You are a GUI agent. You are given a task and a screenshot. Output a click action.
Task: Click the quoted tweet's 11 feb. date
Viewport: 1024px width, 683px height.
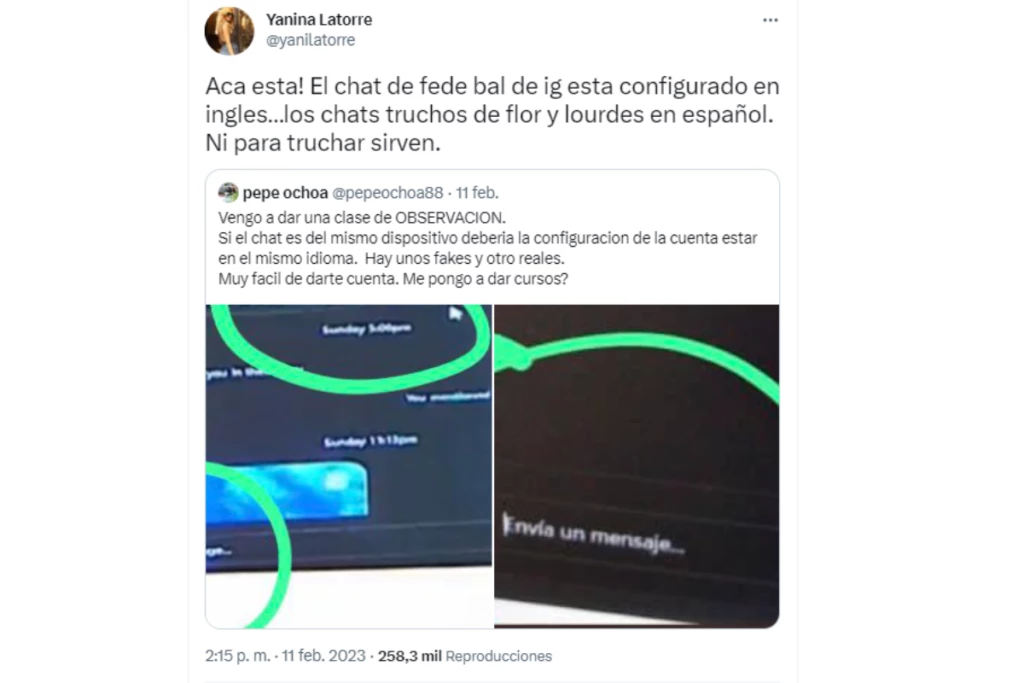pyautogui.click(x=477, y=193)
